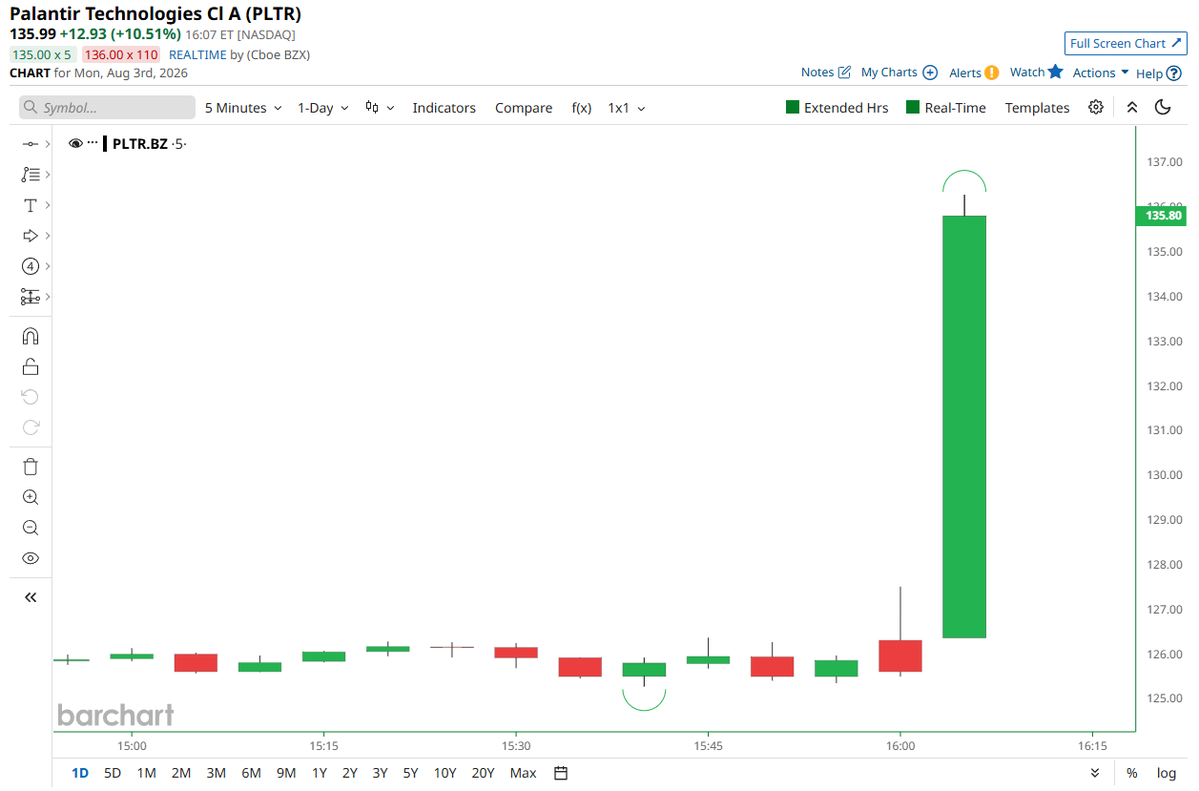Select the Text annotation tool
Screen dimensions: 1199x791
pos(30,205)
